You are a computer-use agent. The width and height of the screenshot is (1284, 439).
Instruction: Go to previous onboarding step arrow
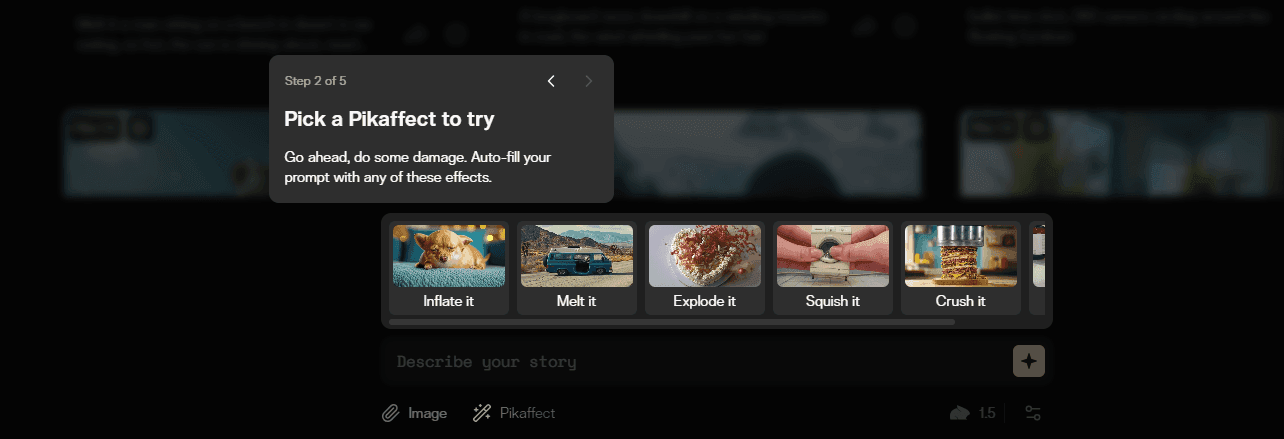pos(551,81)
